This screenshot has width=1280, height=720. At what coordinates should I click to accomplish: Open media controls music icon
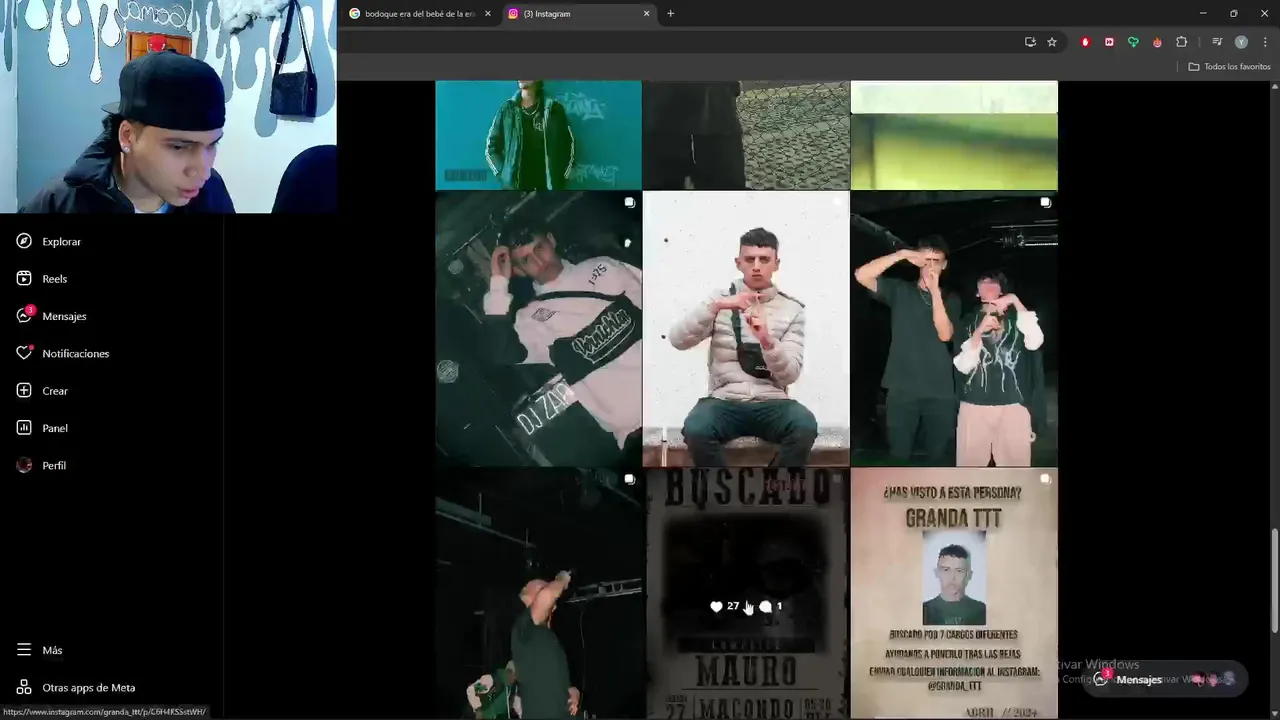tap(1217, 42)
